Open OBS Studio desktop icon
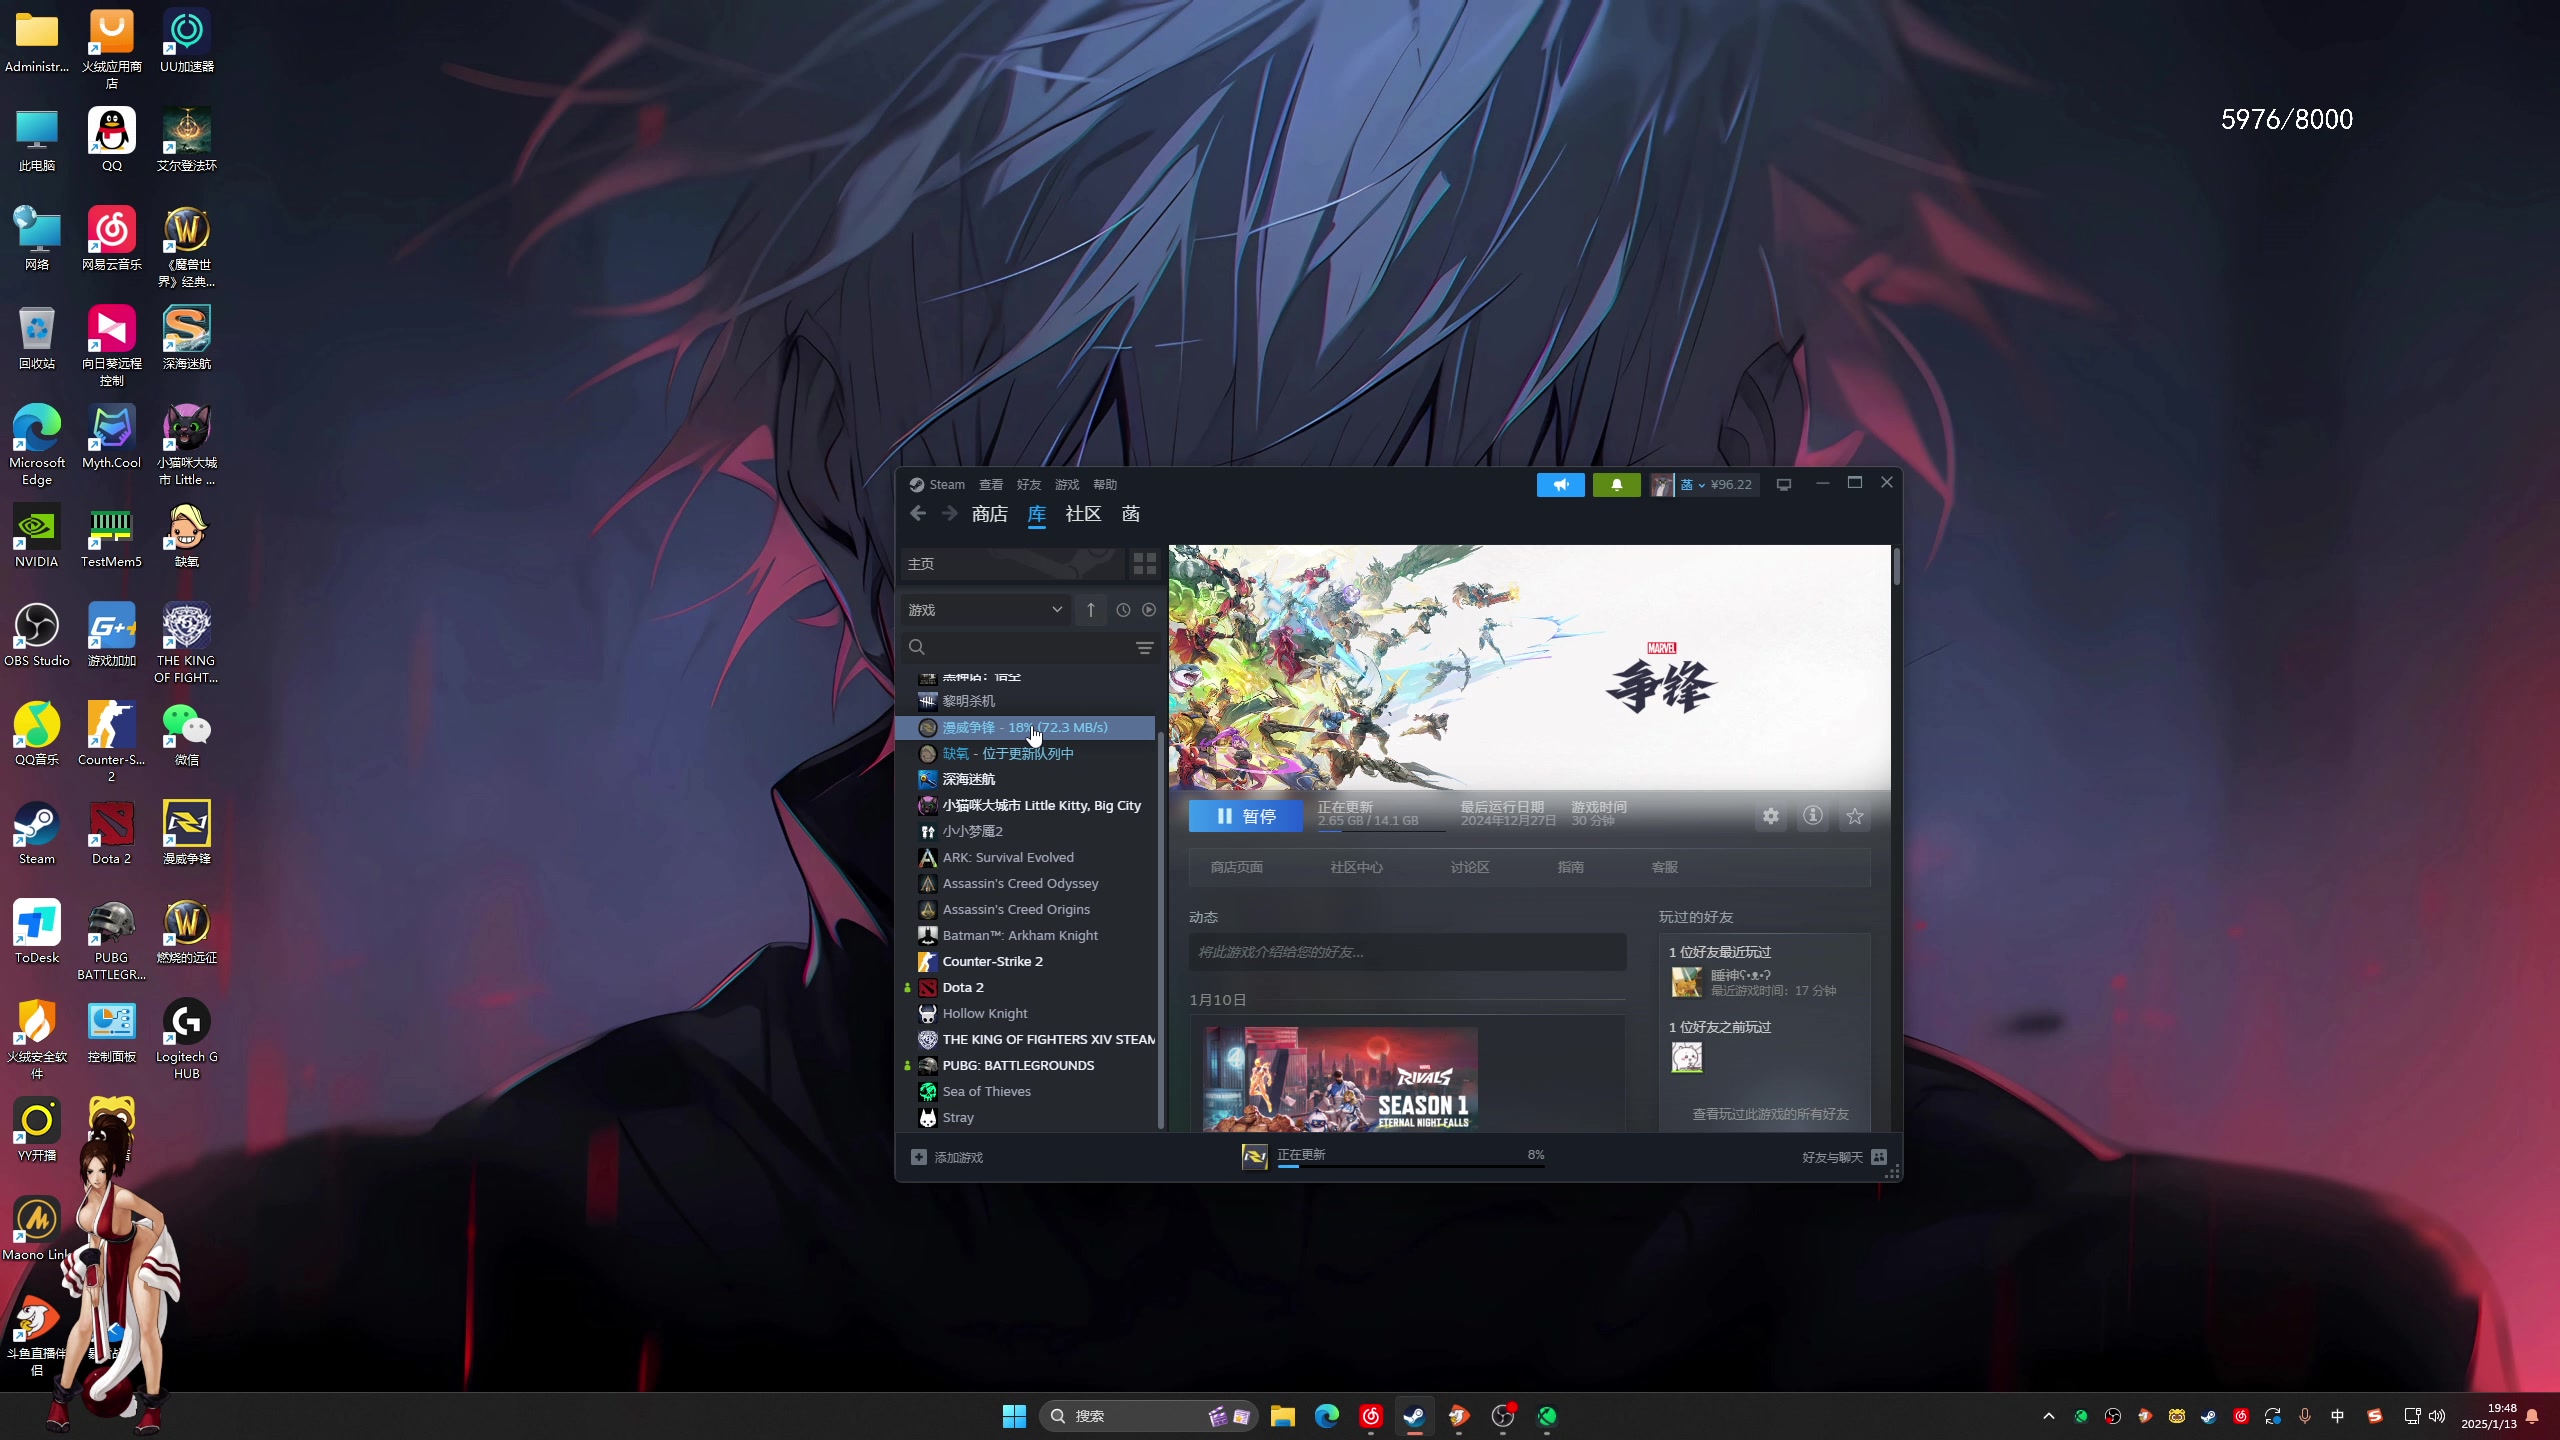 (x=37, y=635)
